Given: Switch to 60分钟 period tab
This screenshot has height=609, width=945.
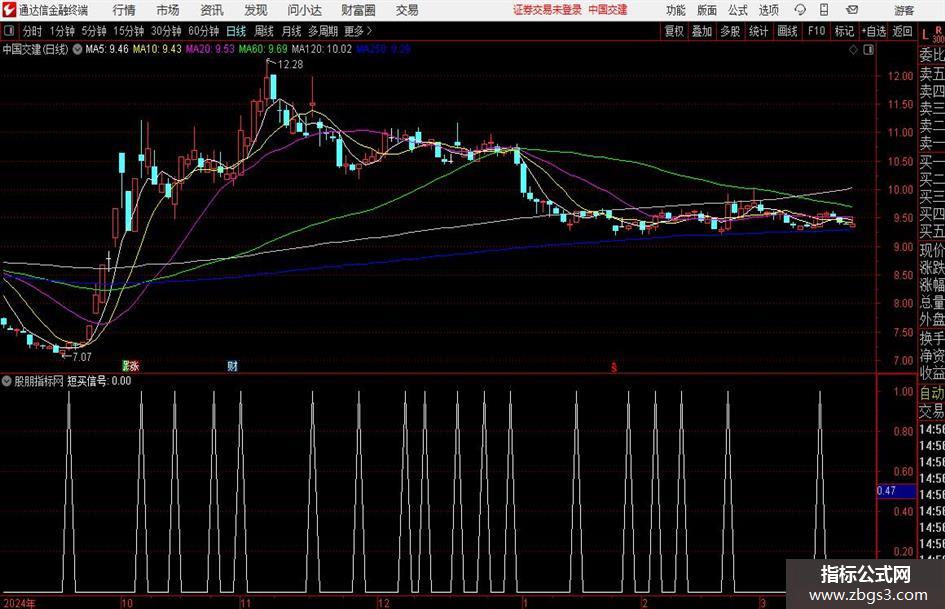Looking at the screenshot, I should pyautogui.click(x=204, y=31).
